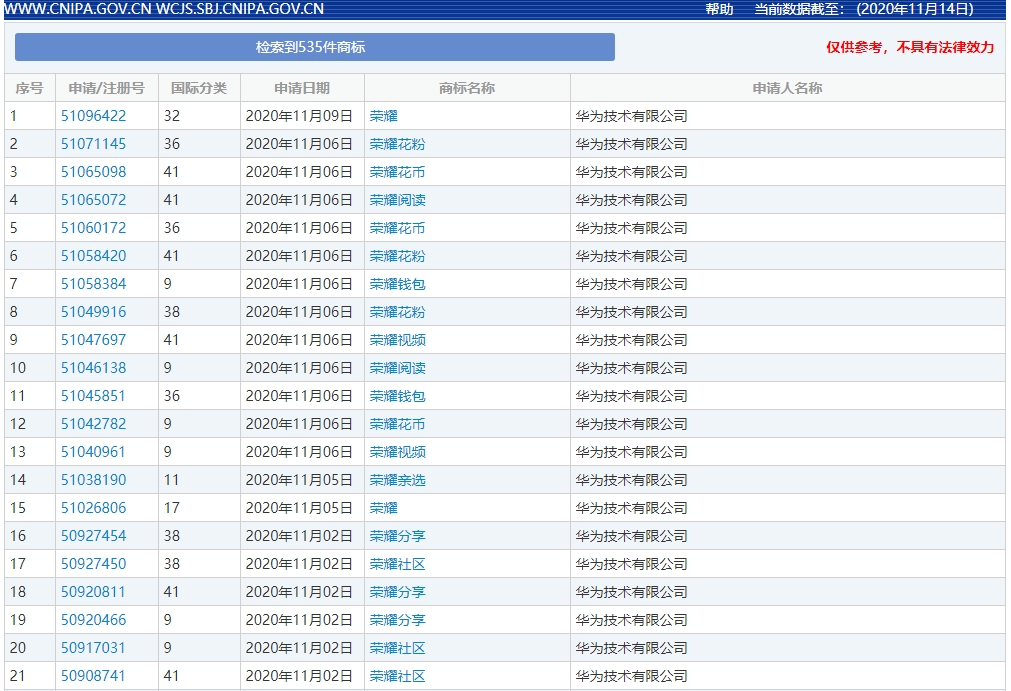The height and width of the screenshot is (691, 1011).
Task: Select date 2020年11月05日 in row 14
Action: [x=299, y=480]
